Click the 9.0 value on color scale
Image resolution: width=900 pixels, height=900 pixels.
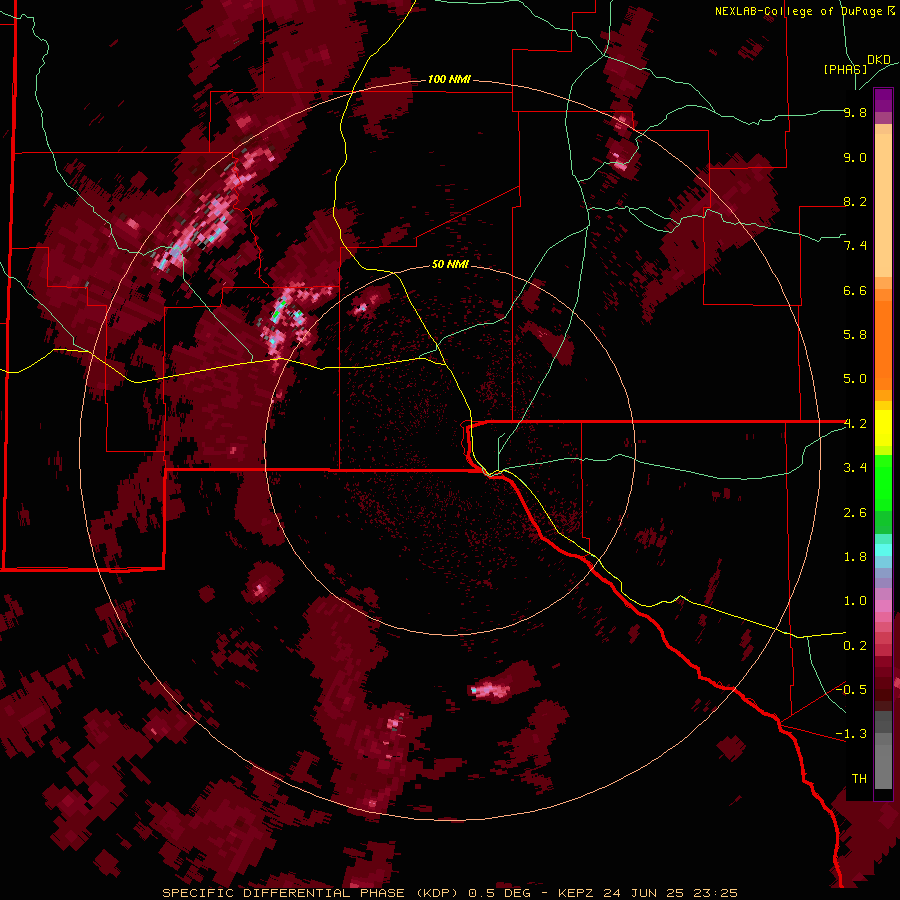coord(855,157)
